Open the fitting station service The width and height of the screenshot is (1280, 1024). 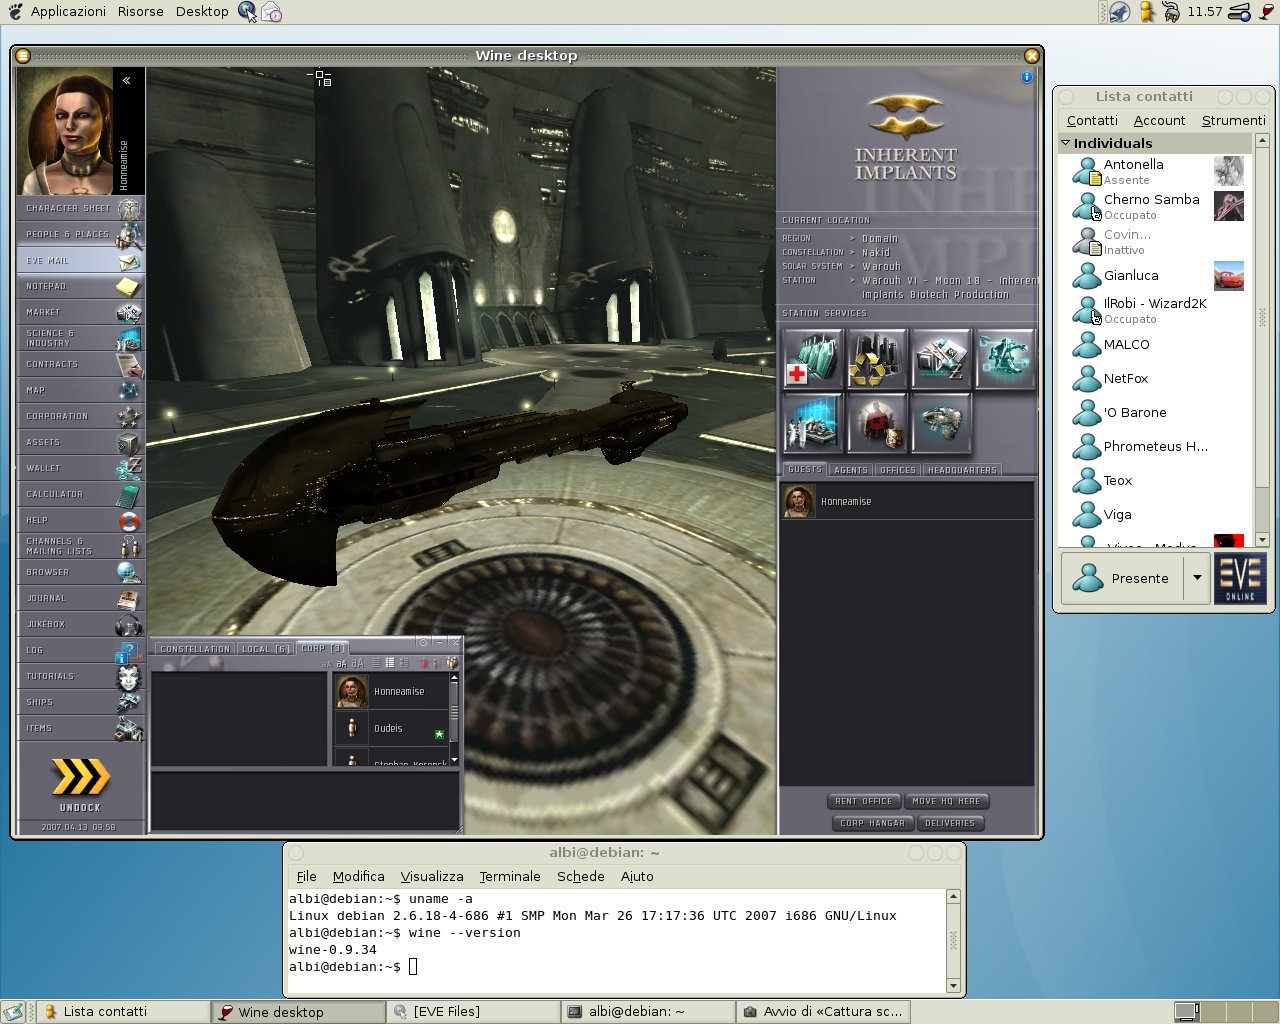(1004, 358)
